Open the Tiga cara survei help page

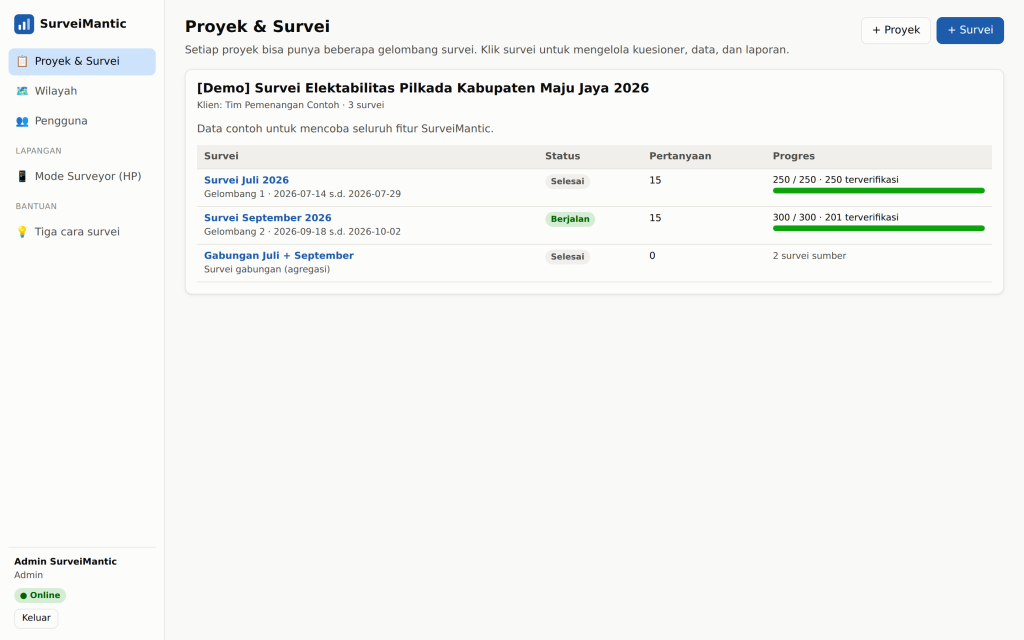pyautogui.click(x=82, y=232)
